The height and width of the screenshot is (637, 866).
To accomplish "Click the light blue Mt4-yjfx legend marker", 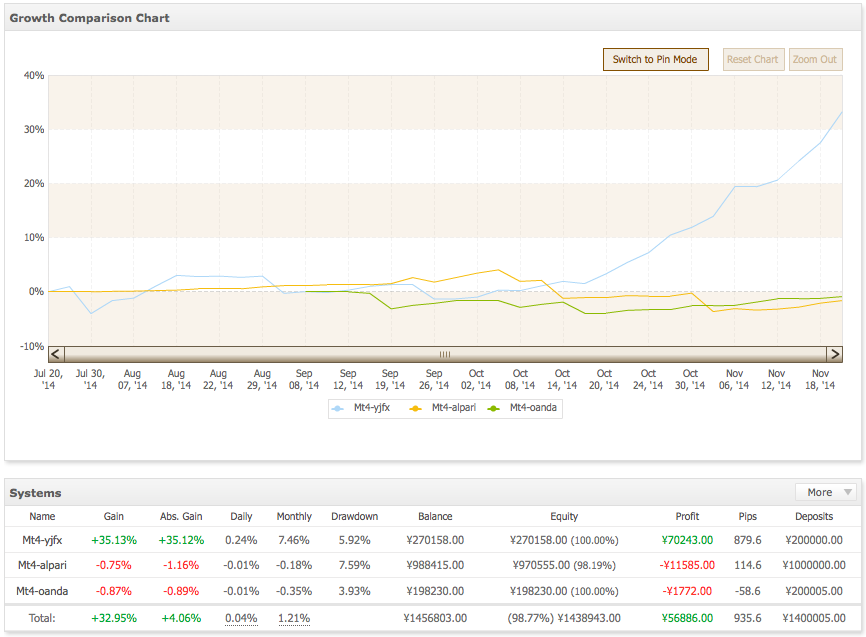I will pos(337,408).
